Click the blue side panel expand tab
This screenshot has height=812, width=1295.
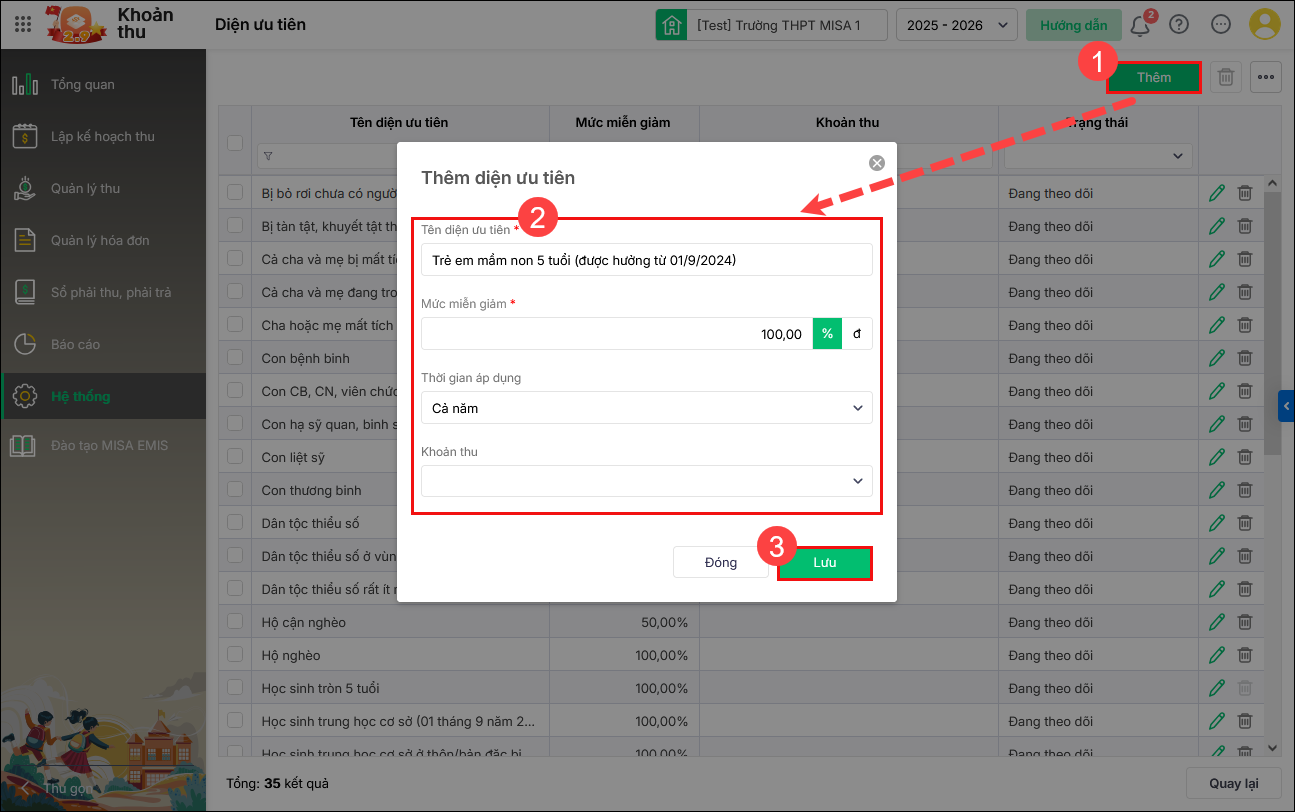pyautogui.click(x=1287, y=405)
